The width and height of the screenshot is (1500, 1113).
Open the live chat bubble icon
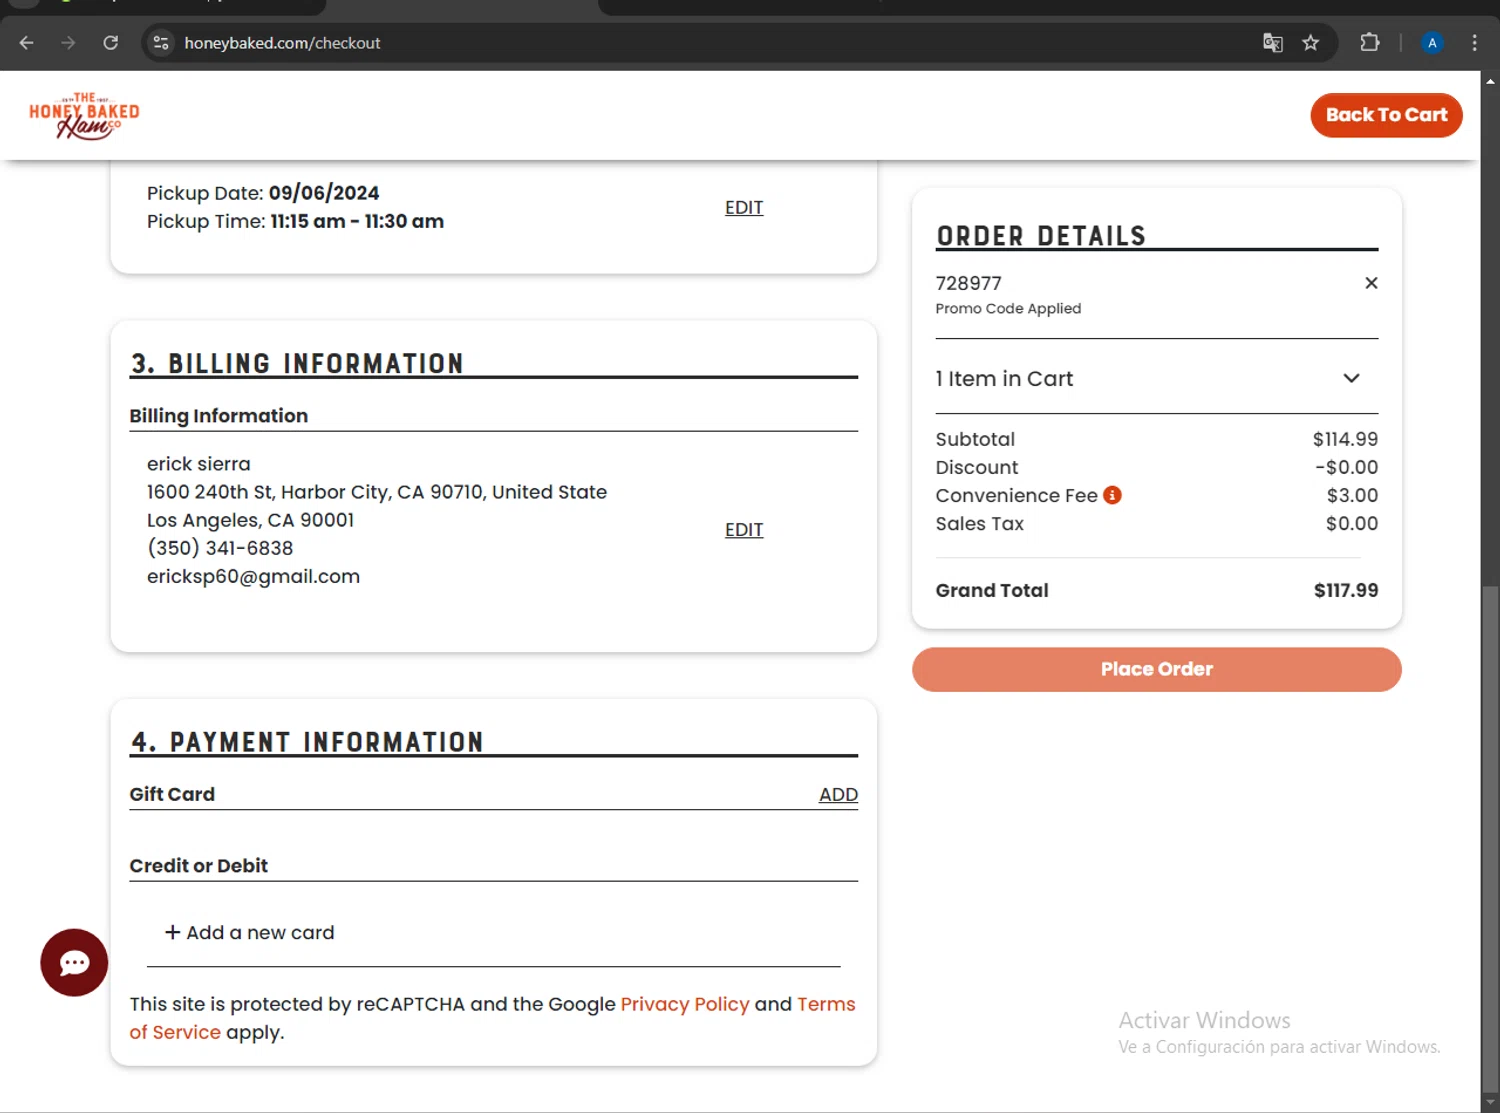click(x=74, y=962)
